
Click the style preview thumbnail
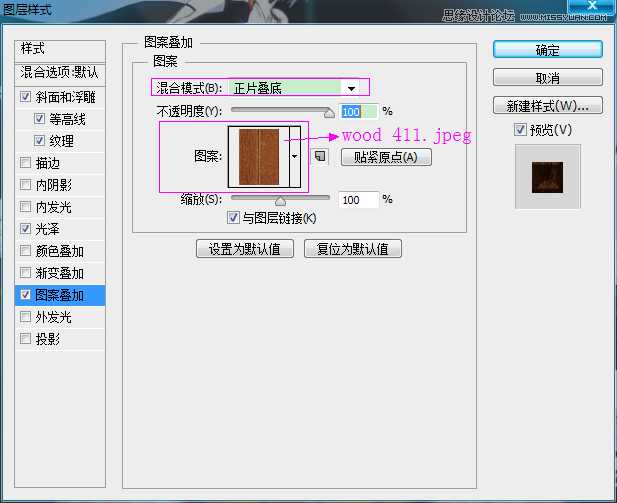[547, 177]
